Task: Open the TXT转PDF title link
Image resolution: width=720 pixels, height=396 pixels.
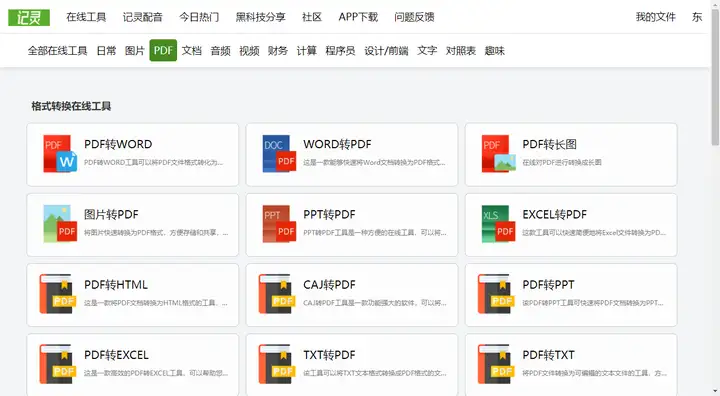Action: [329, 355]
